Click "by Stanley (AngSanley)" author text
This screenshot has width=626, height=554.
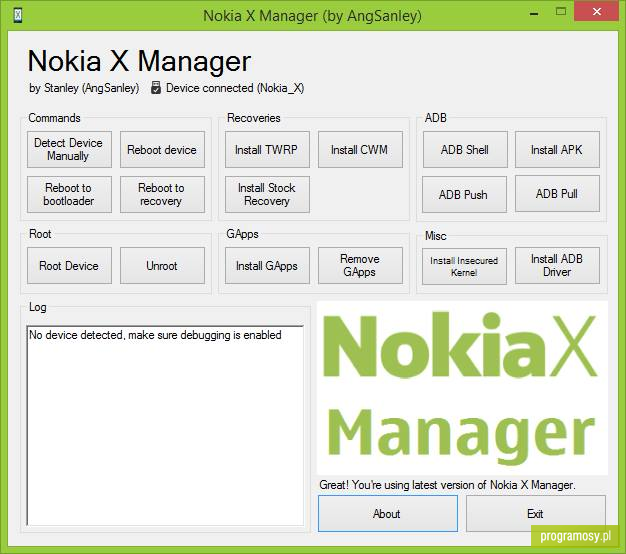84,88
